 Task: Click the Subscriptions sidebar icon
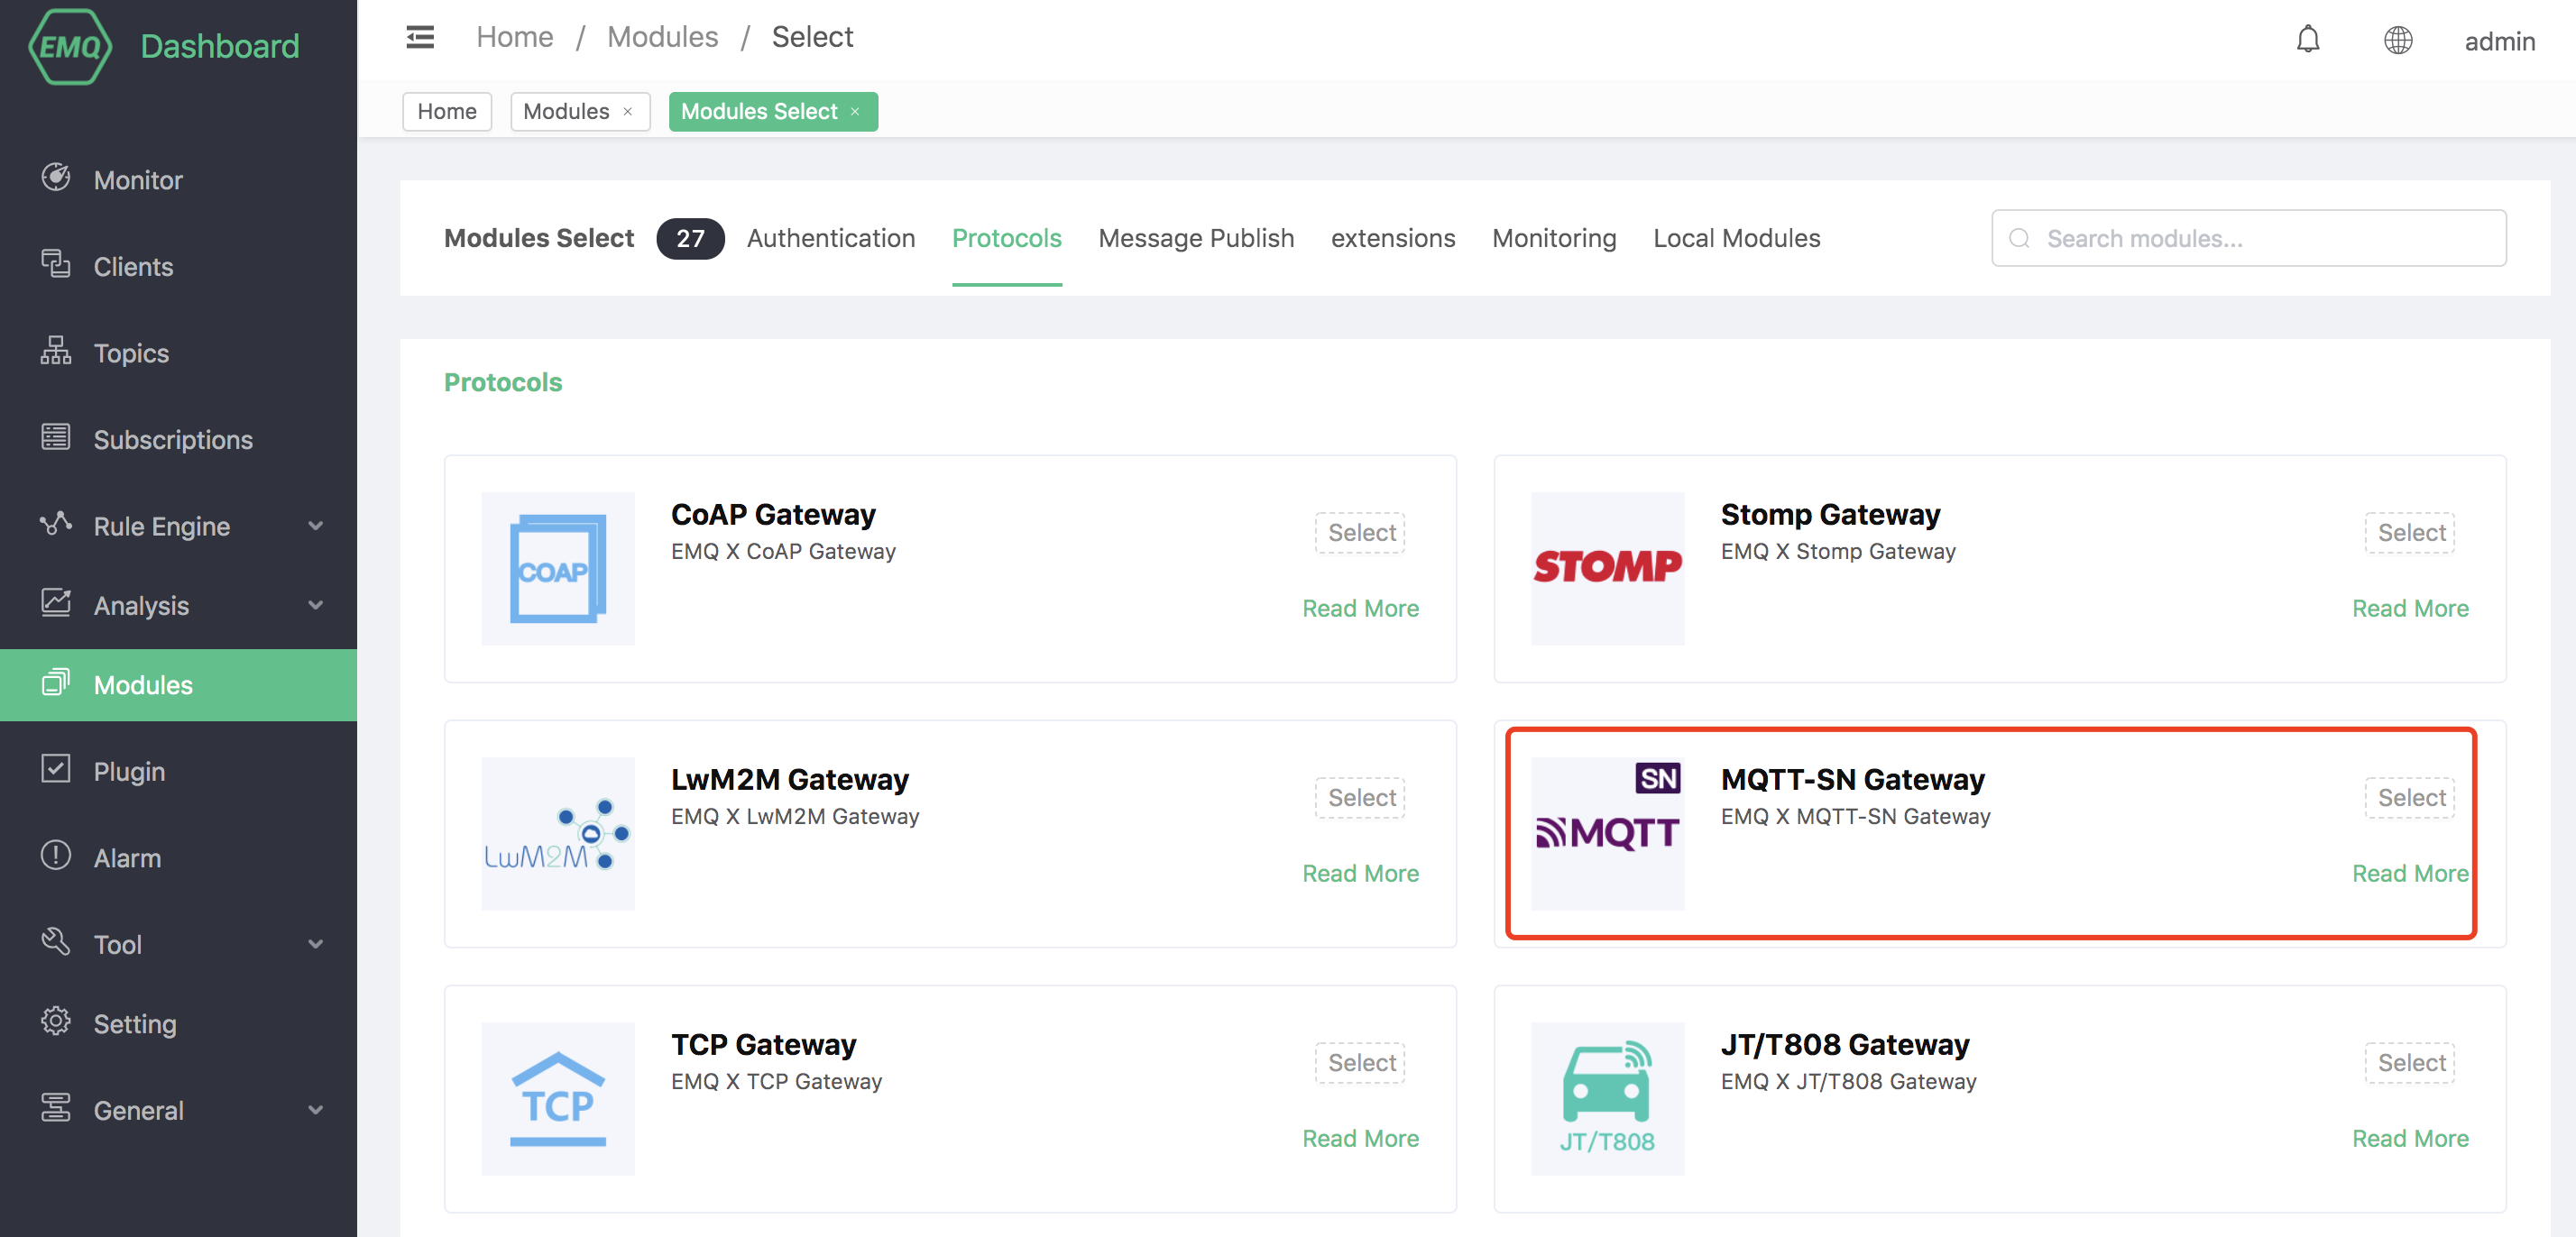pos(56,437)
